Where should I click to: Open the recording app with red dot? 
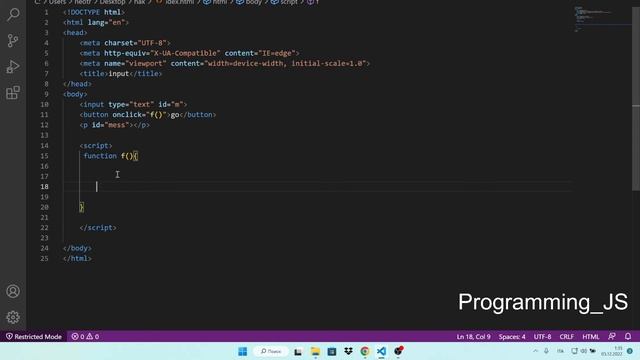[x=398, y=351]
